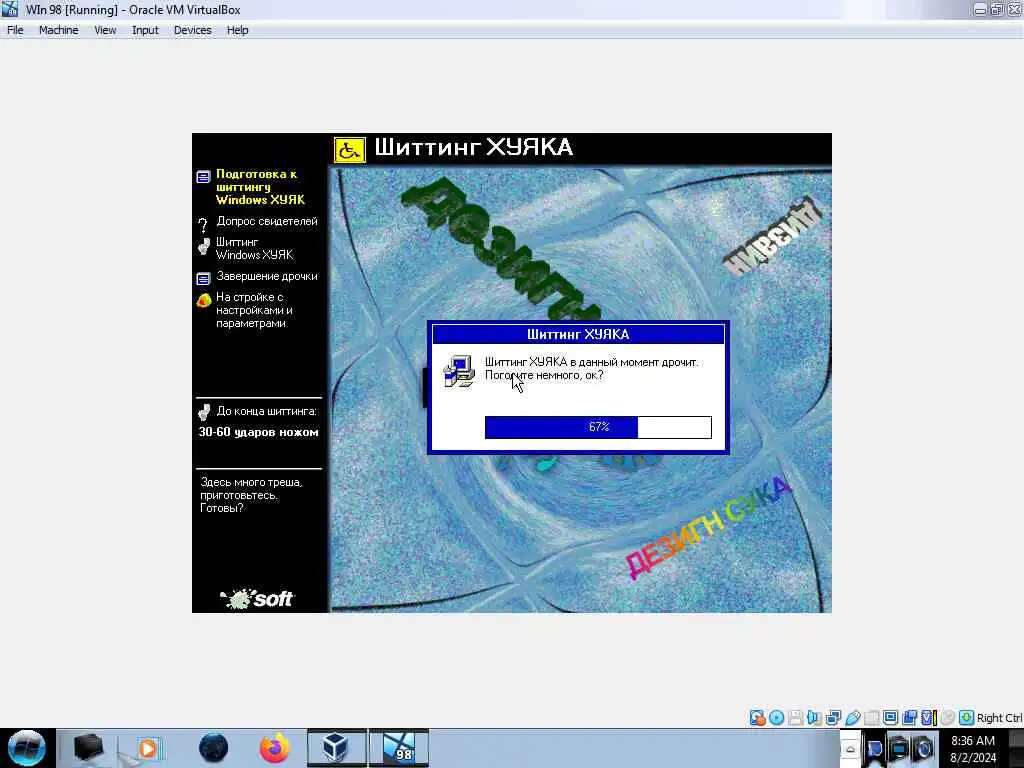Viewport: 1024px width, 768px height.
Task: Click the question mark icon beside Допрос свидетелей
Action: (x=203, y=225)
